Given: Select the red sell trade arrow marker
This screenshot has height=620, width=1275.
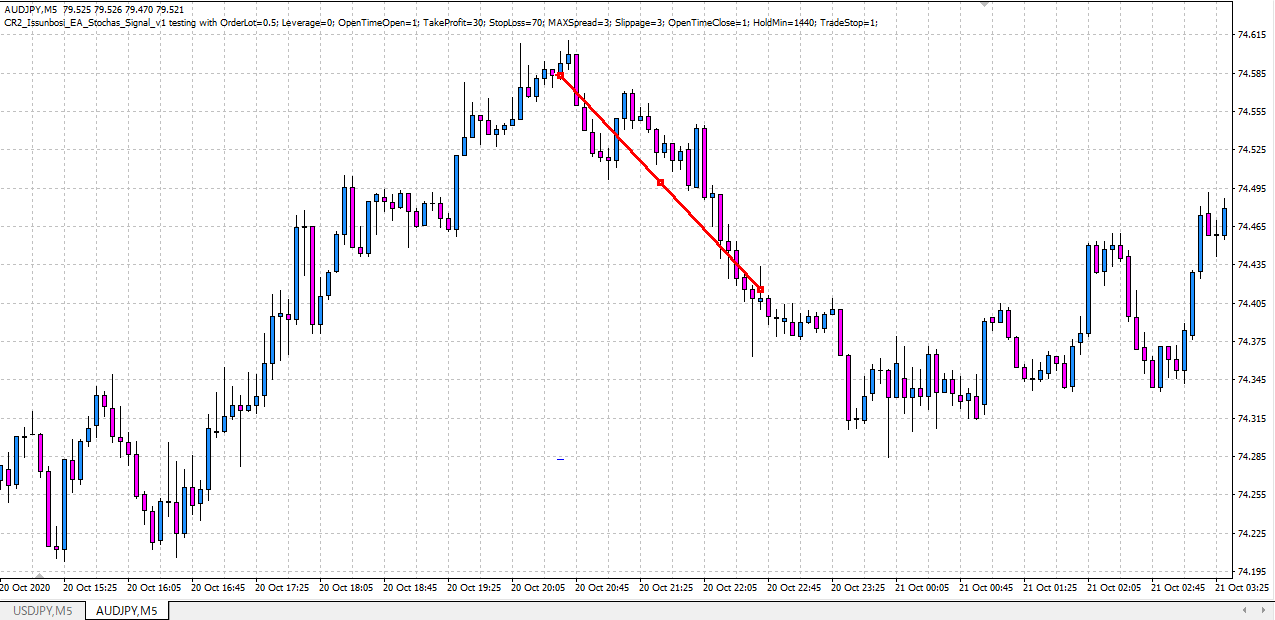Looking at the screenshot, I should point(560,75).
